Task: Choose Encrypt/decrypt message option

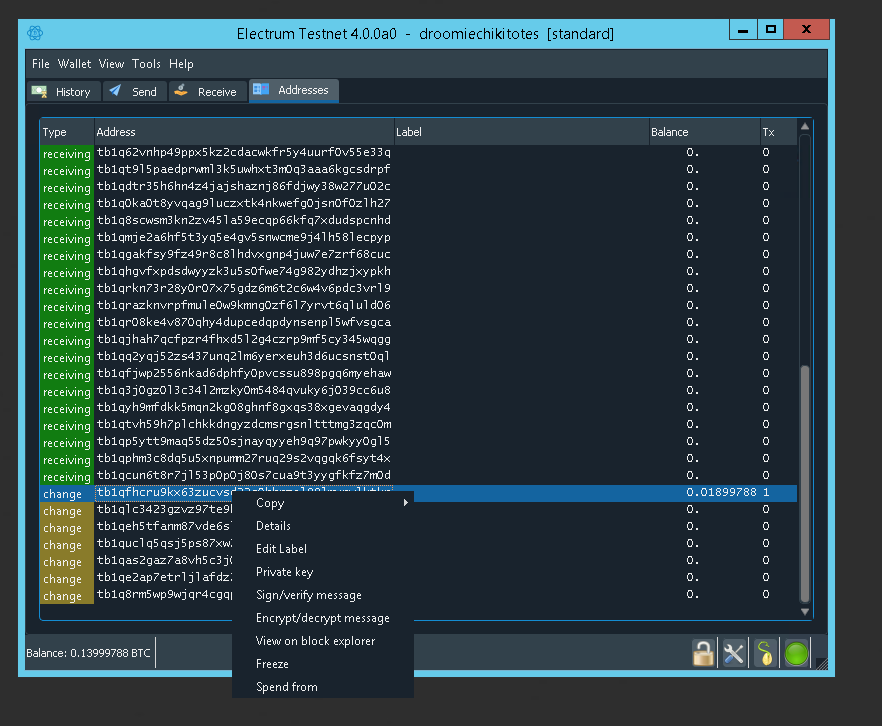Action: click(x=323, y=618)
